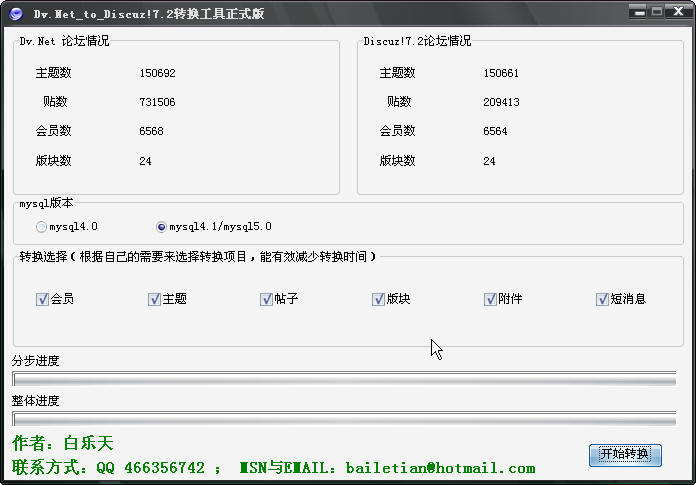This screenshot has width=696, height=485.
Task: Click the Dv.Net 论坛情况 group label
Action: pyautogui.click(x=64, y=41)
